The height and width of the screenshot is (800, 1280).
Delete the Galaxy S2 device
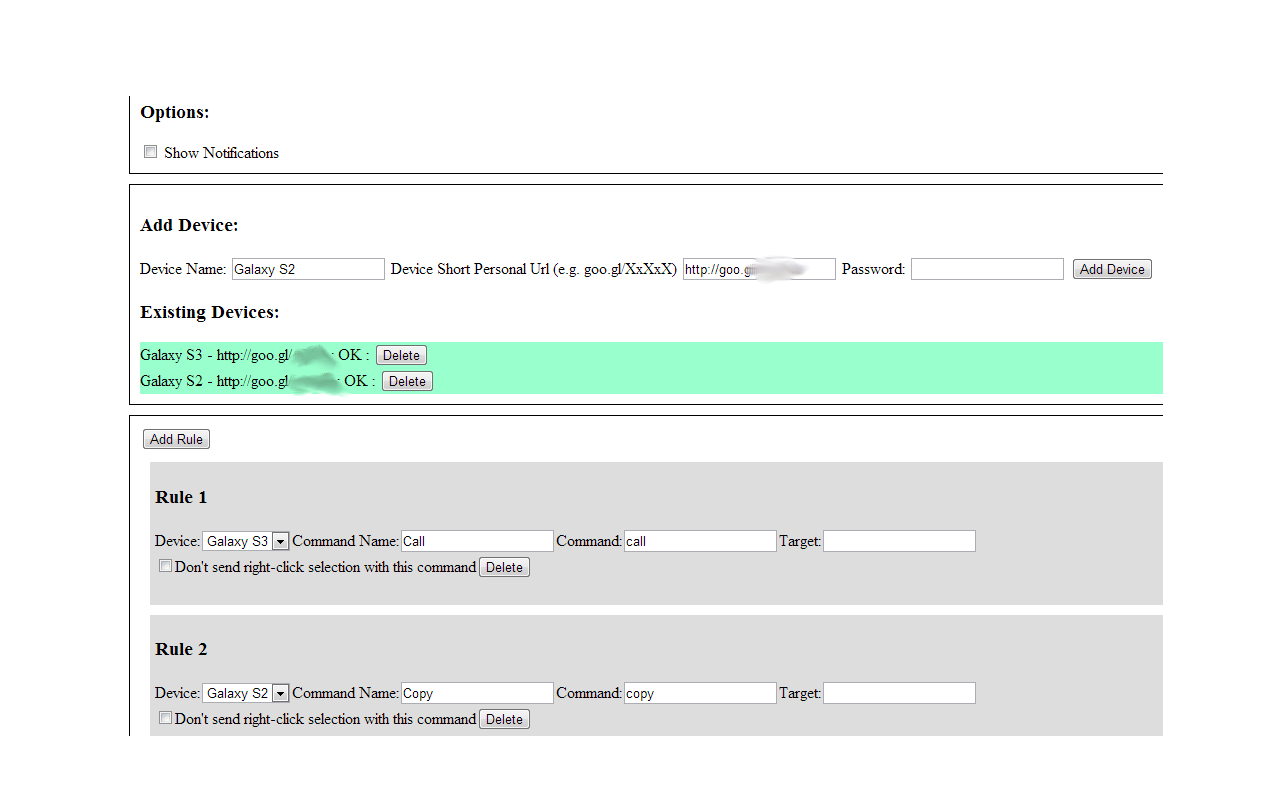(x=407, y=380)
